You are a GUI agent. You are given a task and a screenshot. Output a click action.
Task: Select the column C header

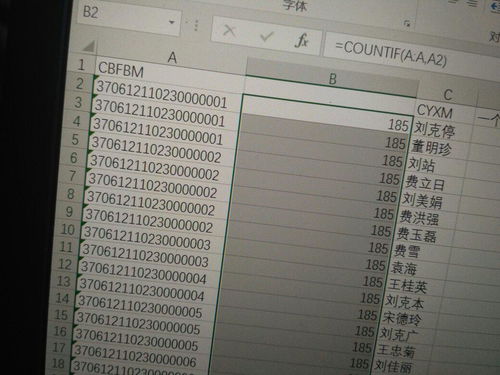pyautogui.click(x=448, y=95)
